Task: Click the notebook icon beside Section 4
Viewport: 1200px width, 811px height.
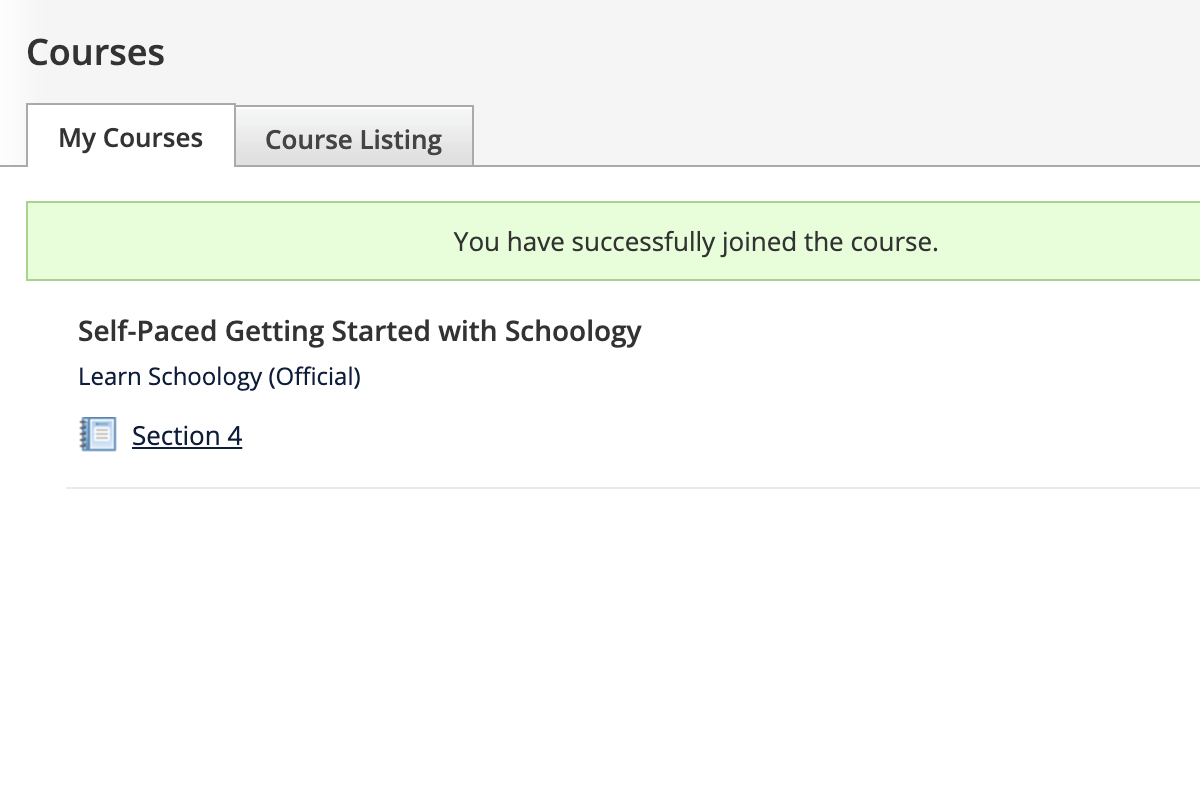Action: point(98,435)
